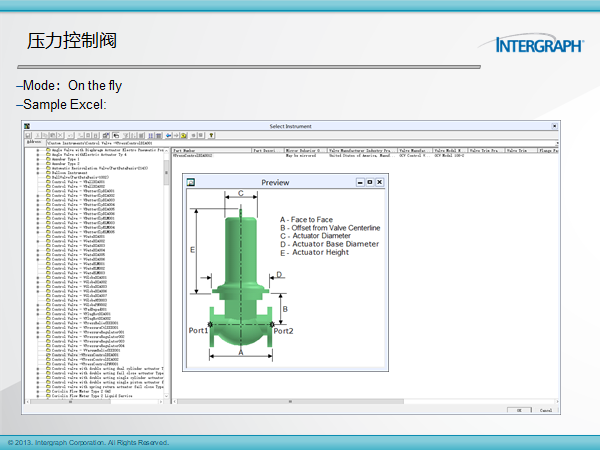The width and height of the screenshot is (600, 450).
Task: Click the Address path input field
Action: click(x=302, y=143)
